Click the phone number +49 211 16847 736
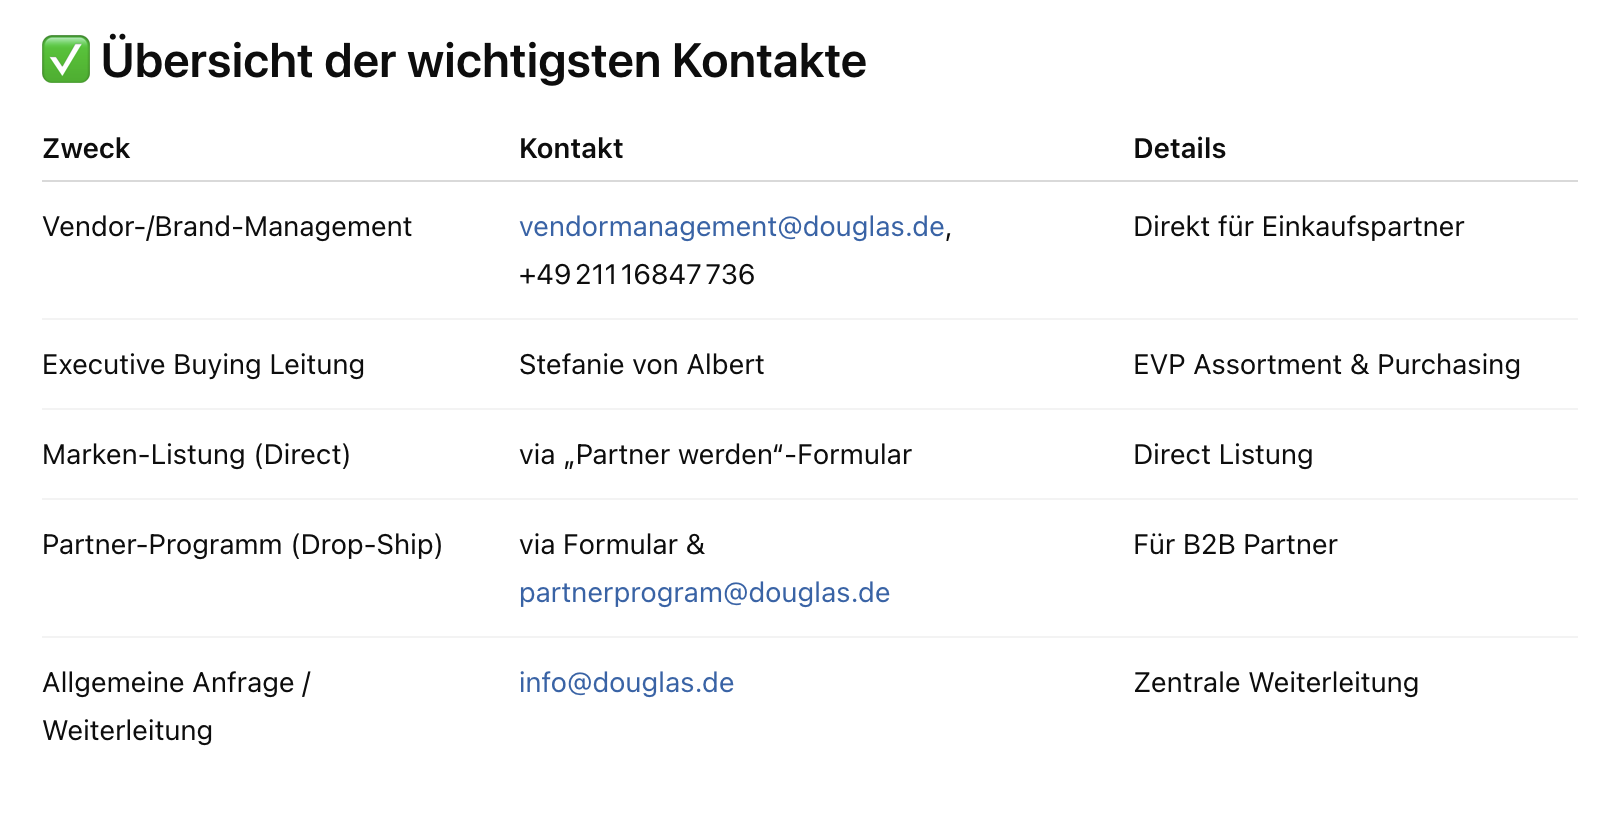The width and height of the screenshot is (1616, 836). pos(636,275)
